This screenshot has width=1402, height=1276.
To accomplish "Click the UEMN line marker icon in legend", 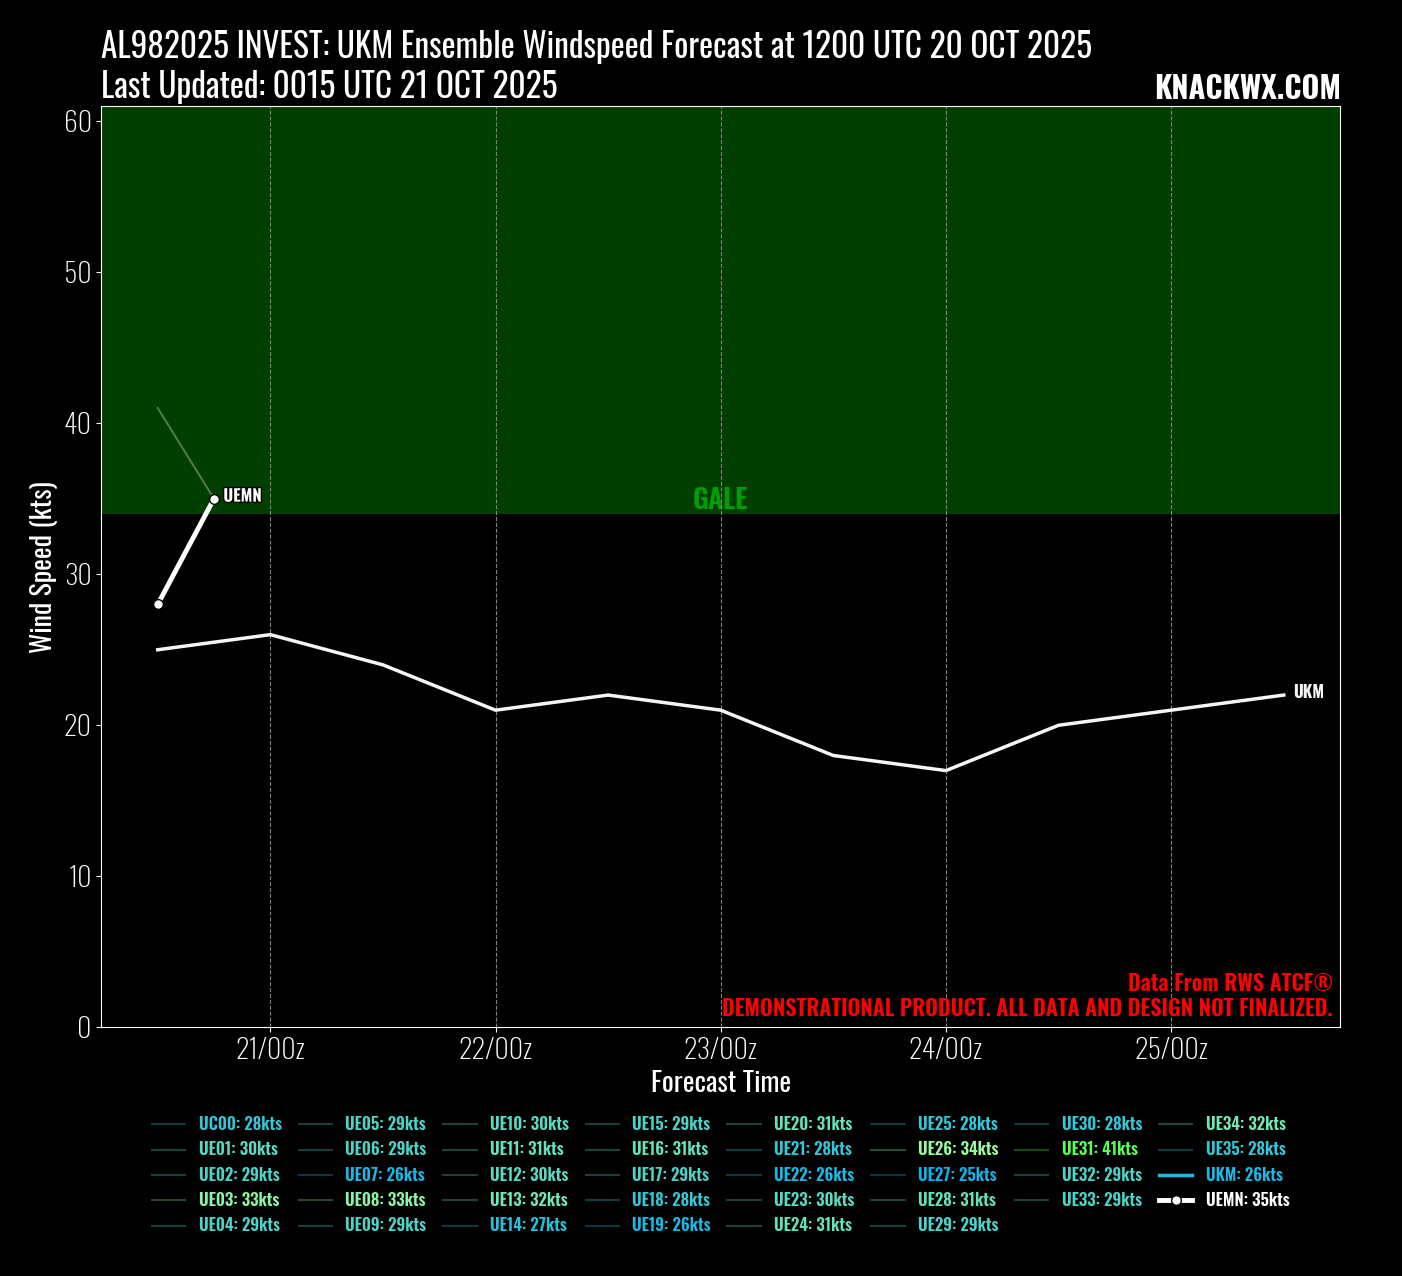I will click(x=1176, y=1200).
